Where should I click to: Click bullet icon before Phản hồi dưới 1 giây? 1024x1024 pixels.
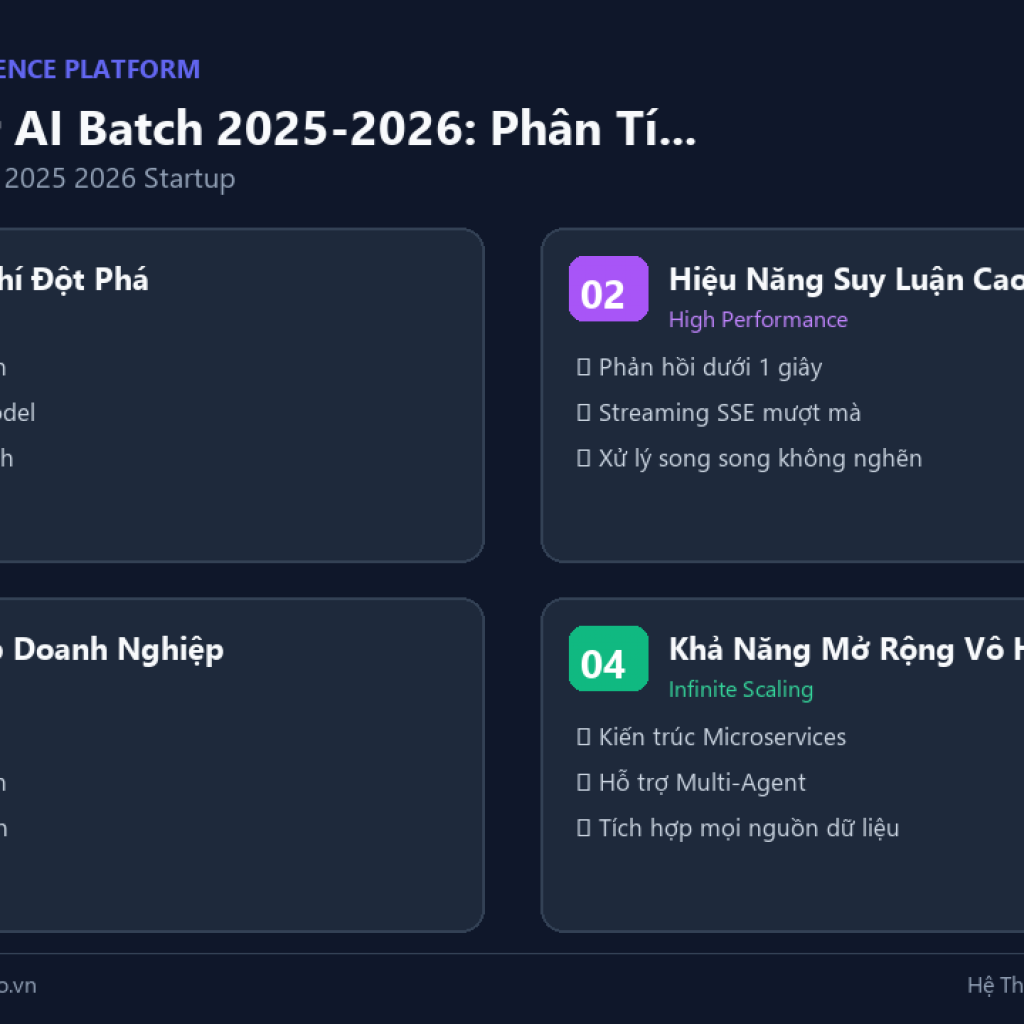click(x=583, y=367)
